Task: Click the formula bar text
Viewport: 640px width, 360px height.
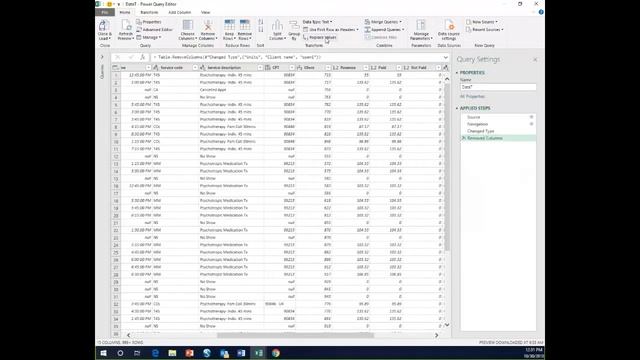Action: (x=238, y=58)
